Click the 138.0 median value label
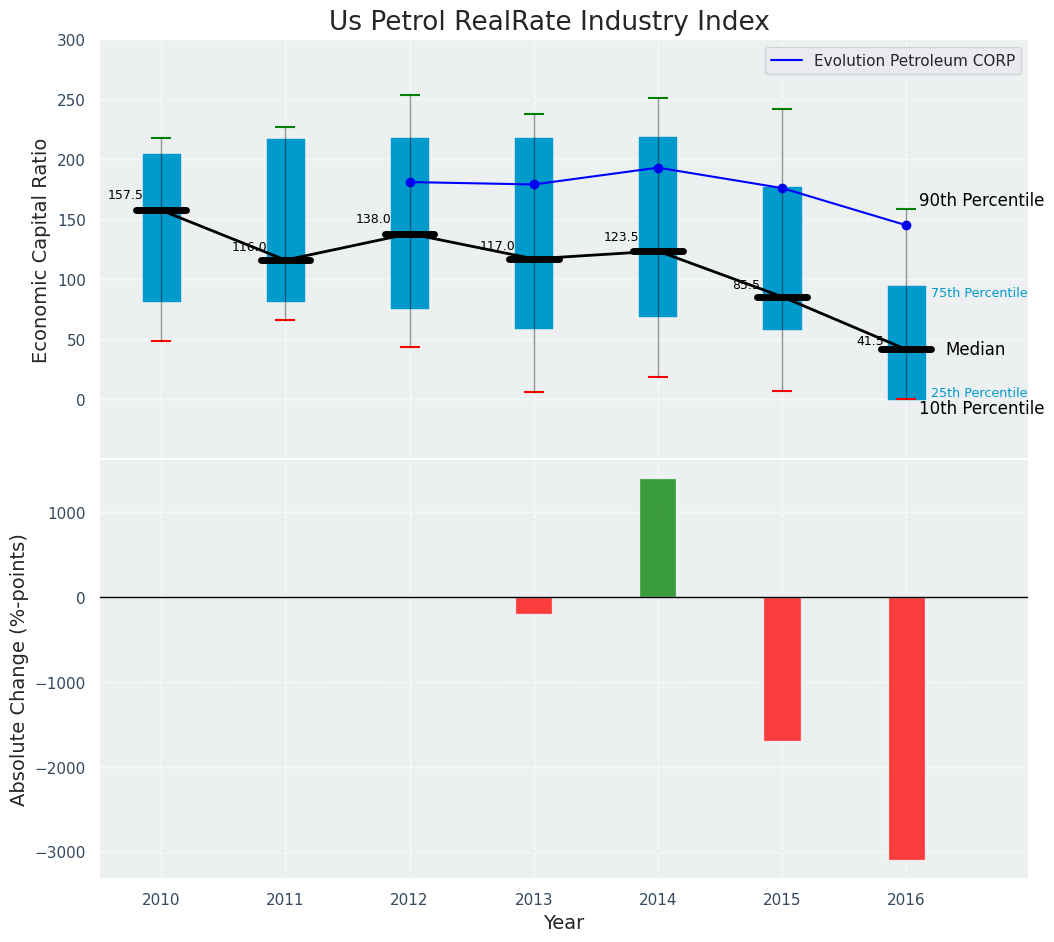Viewport: 1054px width, 942px height. tap(373, 219)
